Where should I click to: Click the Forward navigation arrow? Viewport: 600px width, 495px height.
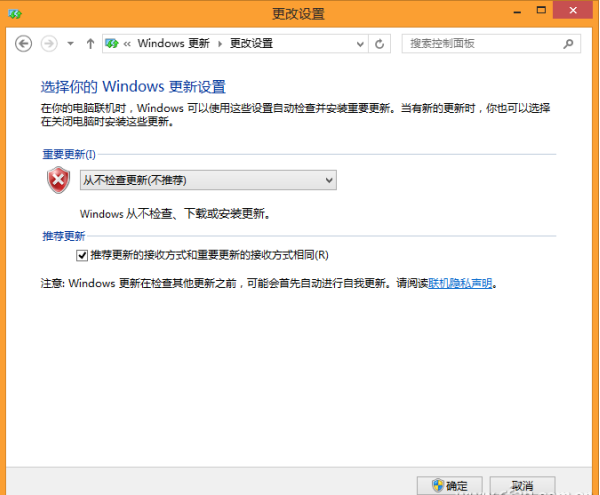coord(48,44)
